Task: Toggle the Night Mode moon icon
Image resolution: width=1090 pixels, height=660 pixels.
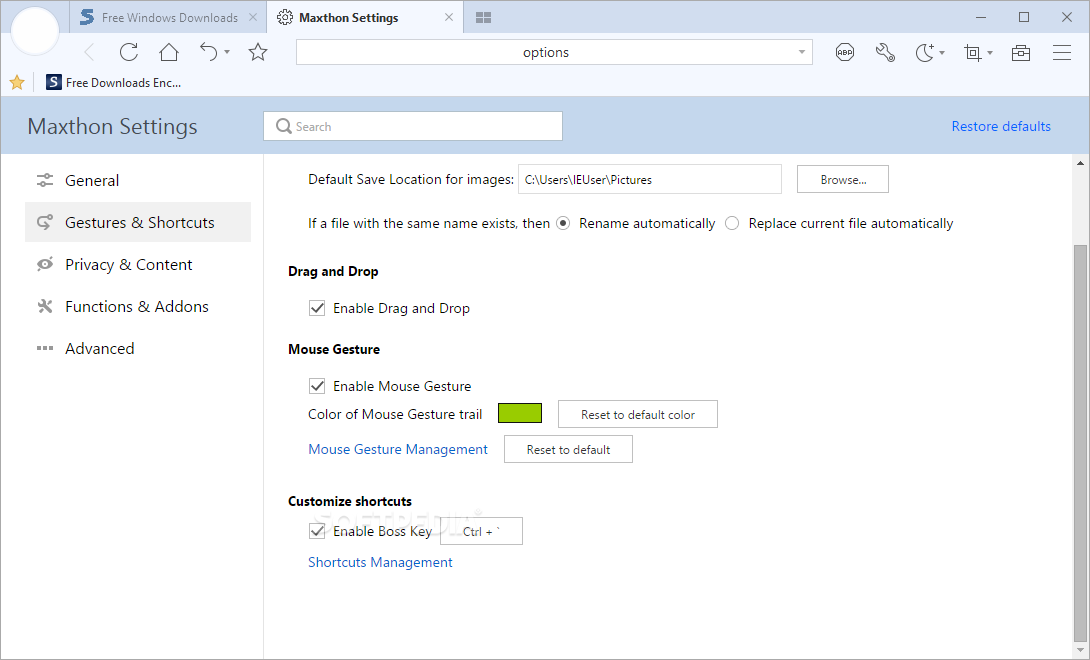Action: click(925, 53)
